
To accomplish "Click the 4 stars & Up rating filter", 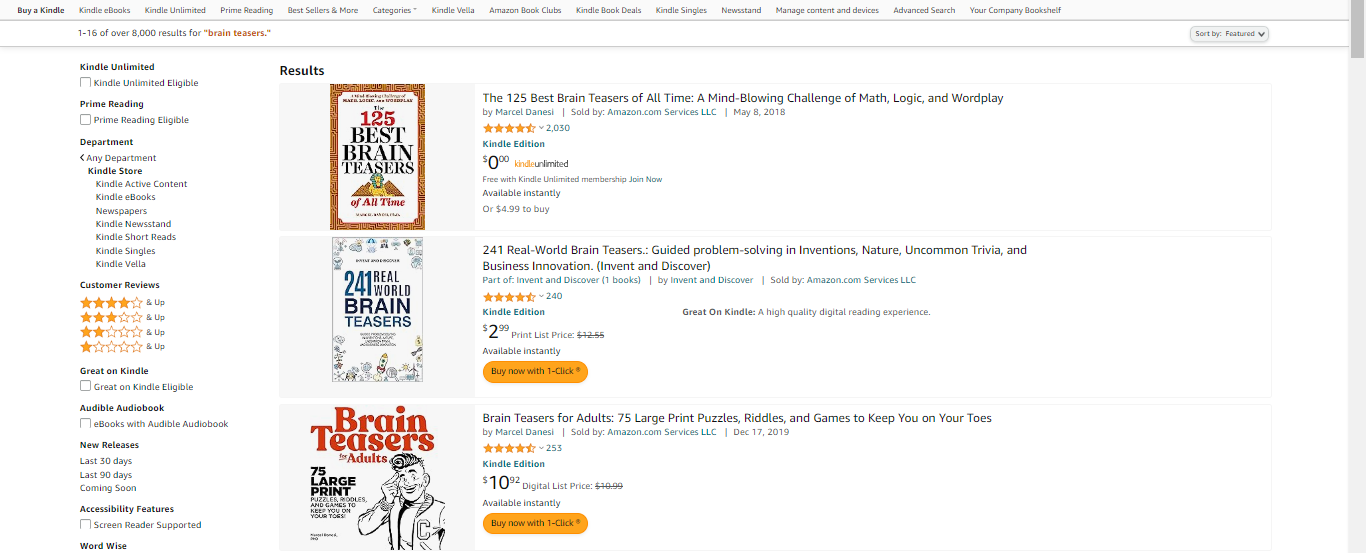I will (x=111, y=302).
